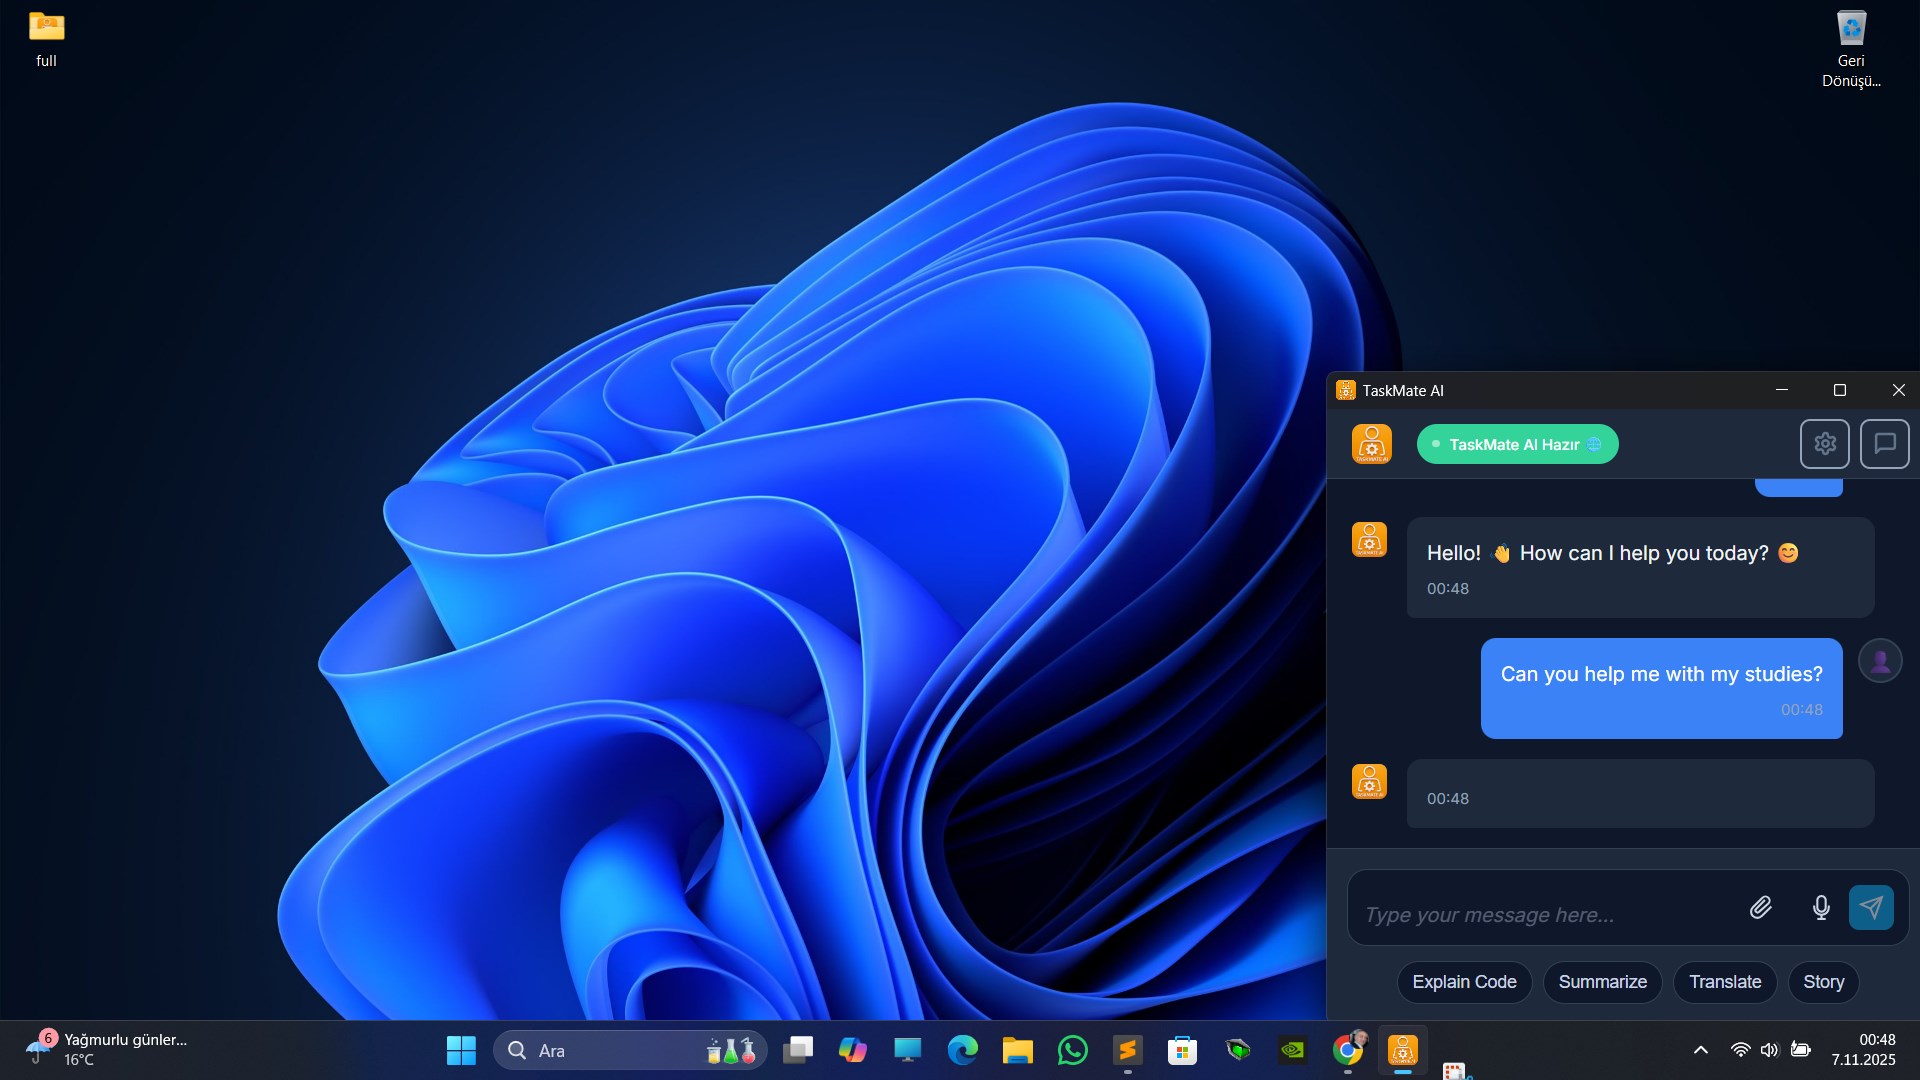Send the message with paper plane button
1920x1080 pixels.
click(x=1871, y=908)
